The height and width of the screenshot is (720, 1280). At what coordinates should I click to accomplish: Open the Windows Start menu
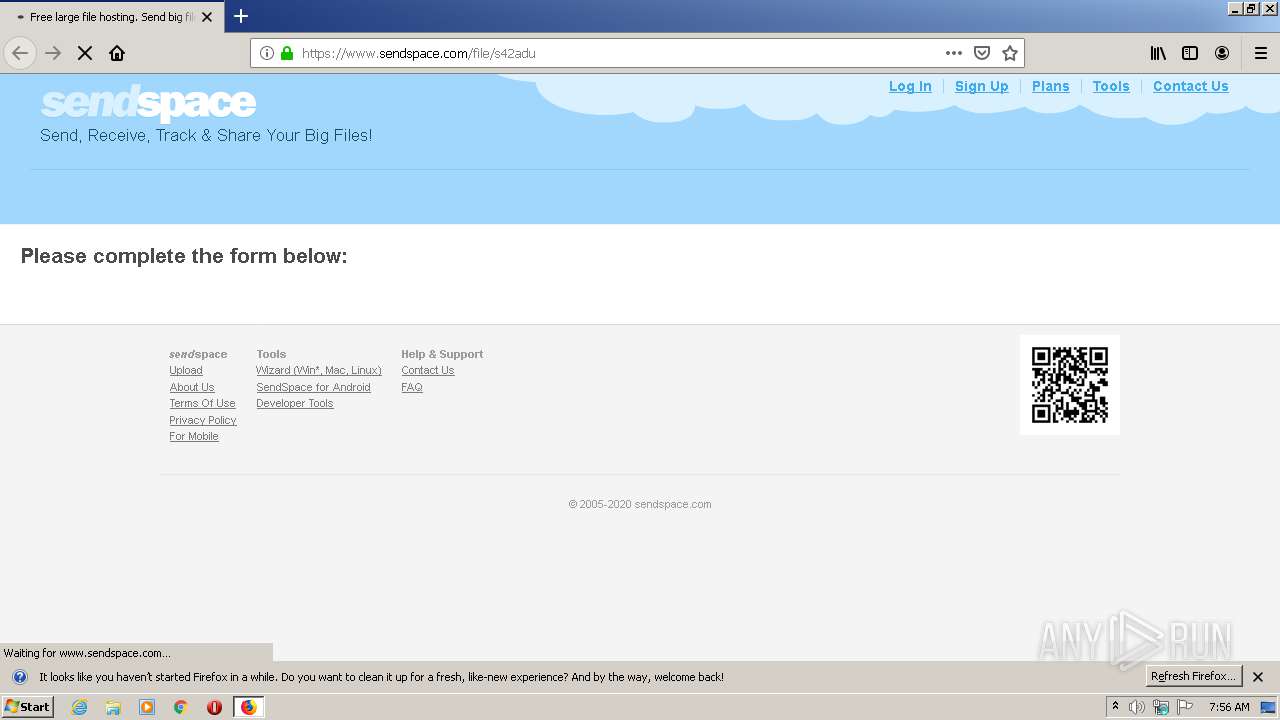(27, 707)
